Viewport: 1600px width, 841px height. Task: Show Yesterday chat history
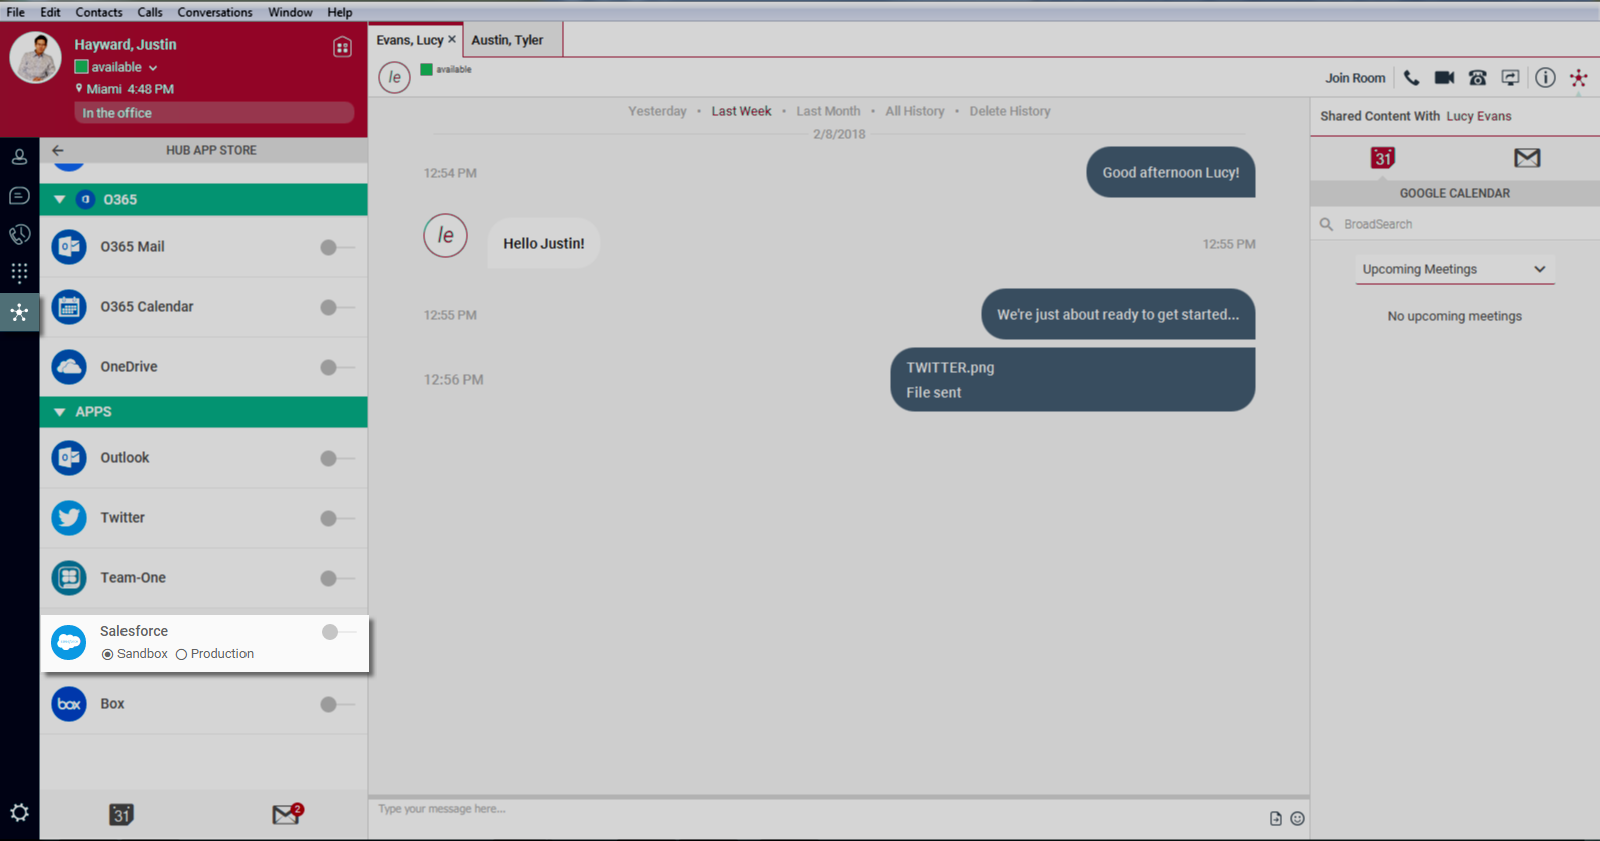tap(657, 111)
